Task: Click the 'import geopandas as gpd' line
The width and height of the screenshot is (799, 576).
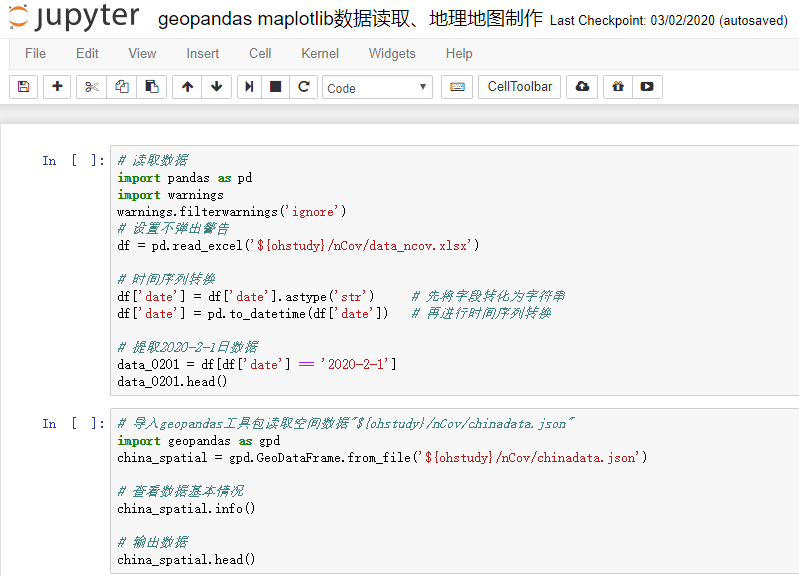Action: pyautogui.click(x=199, y=441)
